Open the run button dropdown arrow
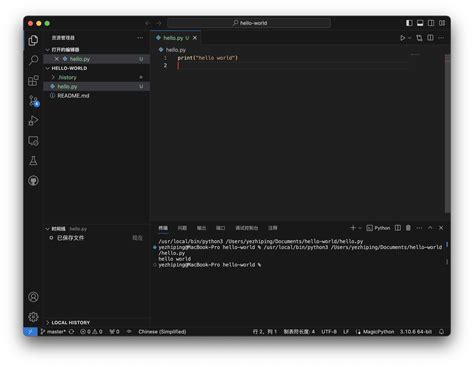 pyautogui.click(x=410, y=38)
